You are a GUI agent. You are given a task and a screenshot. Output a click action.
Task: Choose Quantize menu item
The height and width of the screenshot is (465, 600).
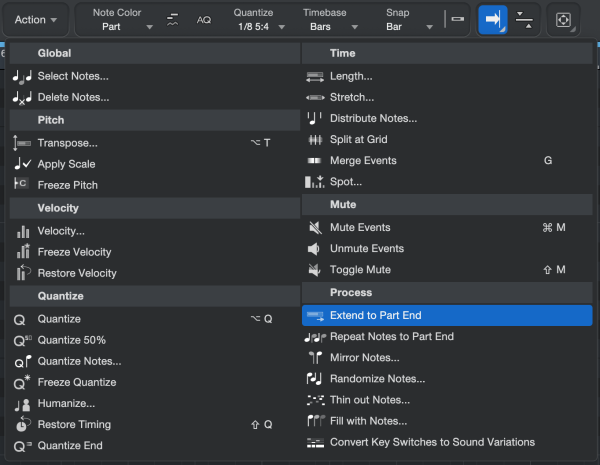[155, 319]
